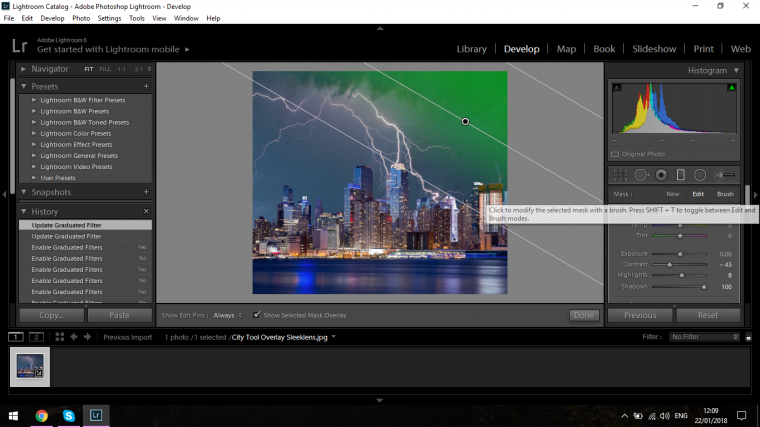
Task: Add a new snapshot with plus icon
Action: coord(146,192)
